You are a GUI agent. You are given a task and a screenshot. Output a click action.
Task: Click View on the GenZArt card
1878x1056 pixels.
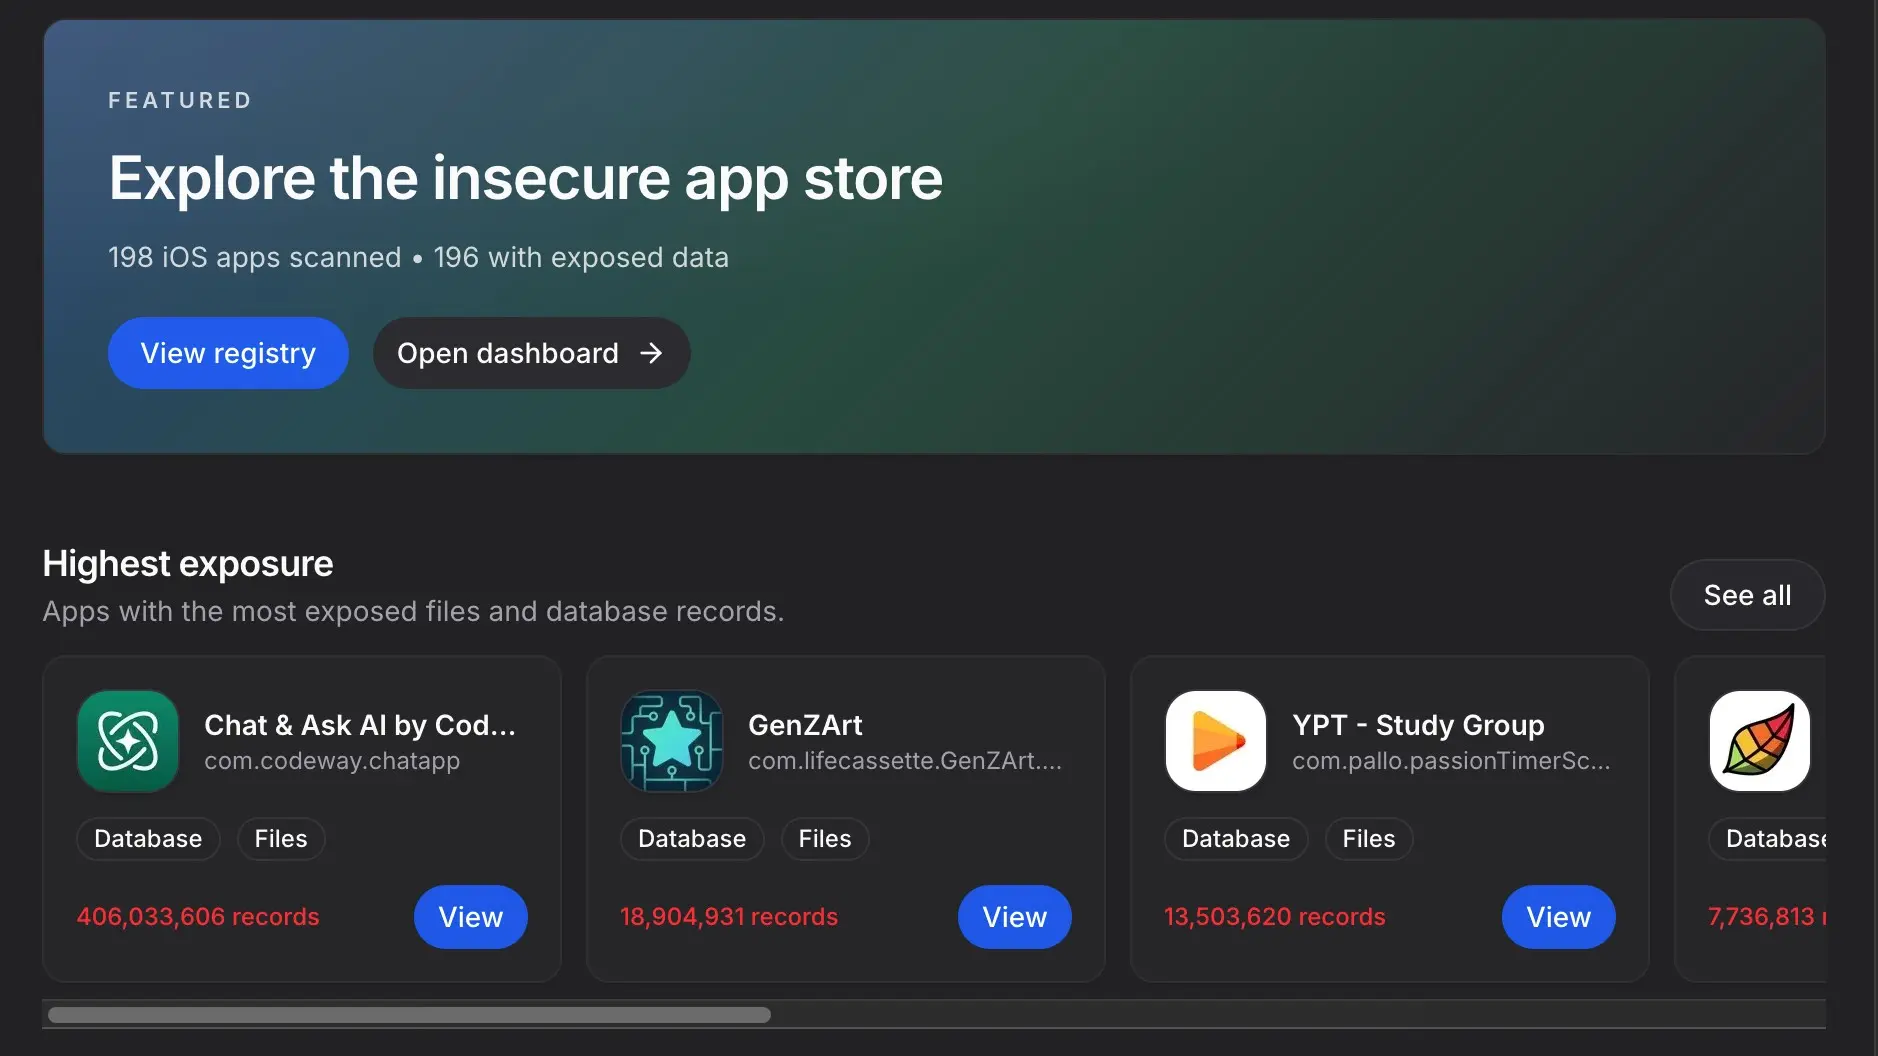[1014, 917]
